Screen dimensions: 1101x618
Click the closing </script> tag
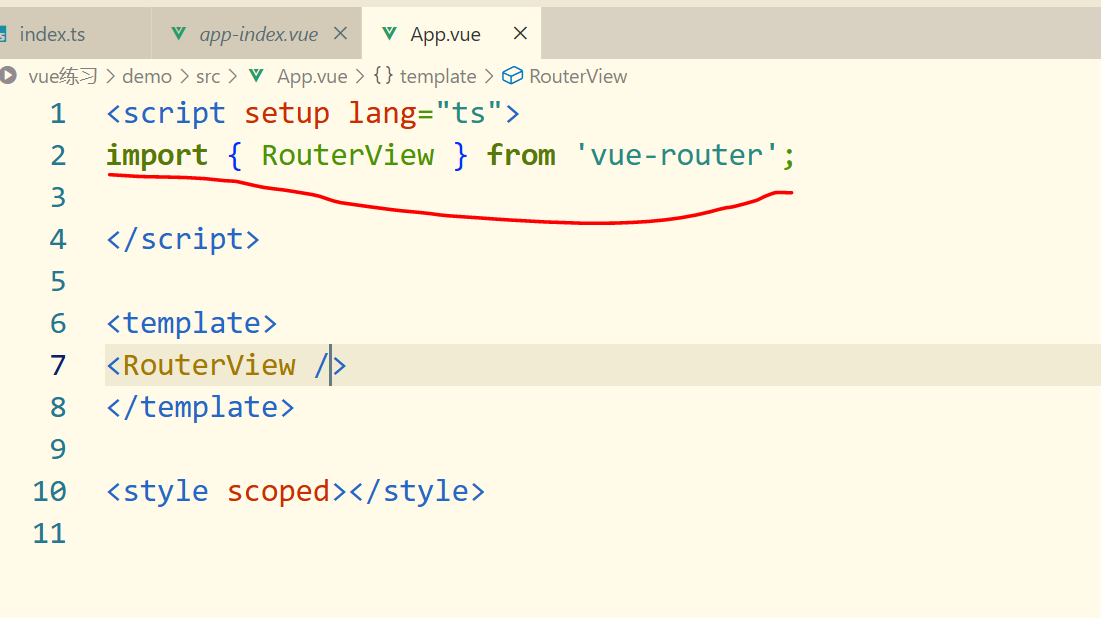[183, 239]
